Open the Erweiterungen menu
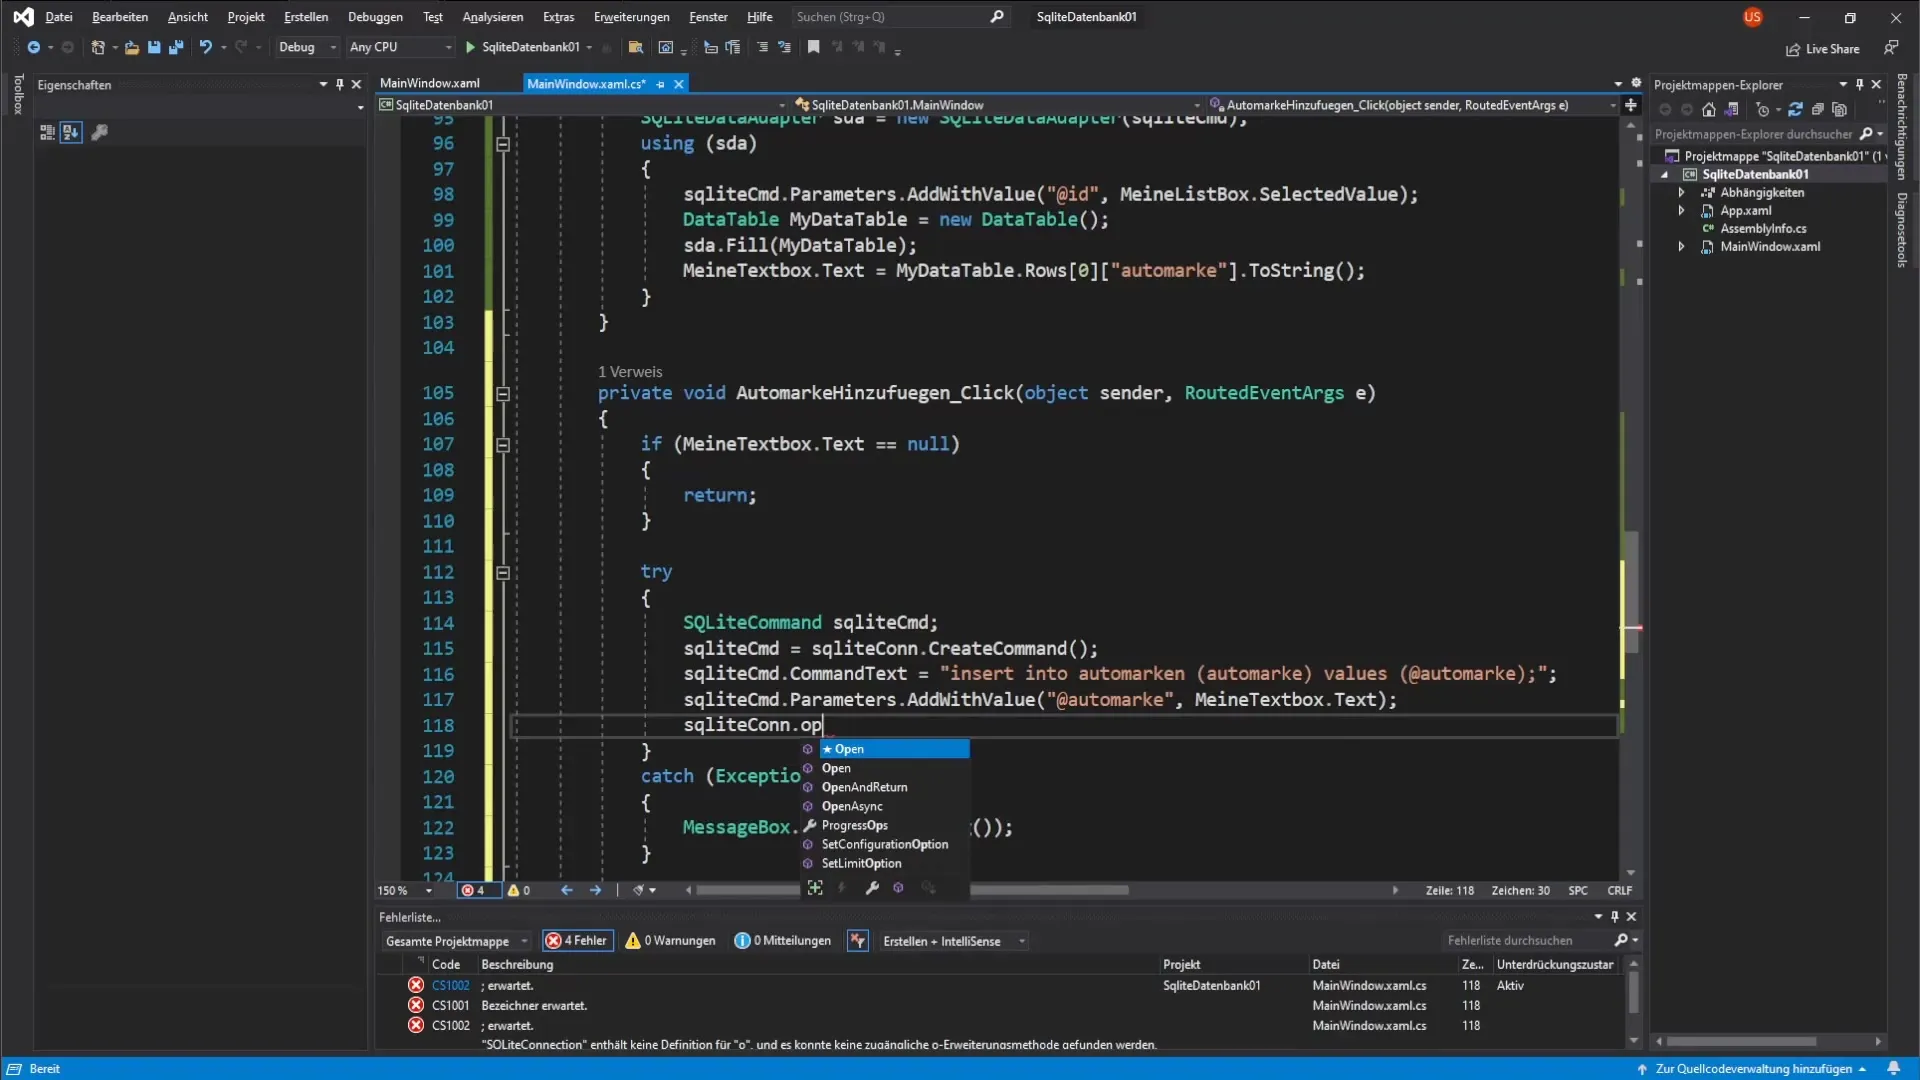The height and width of the screenshot is (1080, 1920). point(632,17)
